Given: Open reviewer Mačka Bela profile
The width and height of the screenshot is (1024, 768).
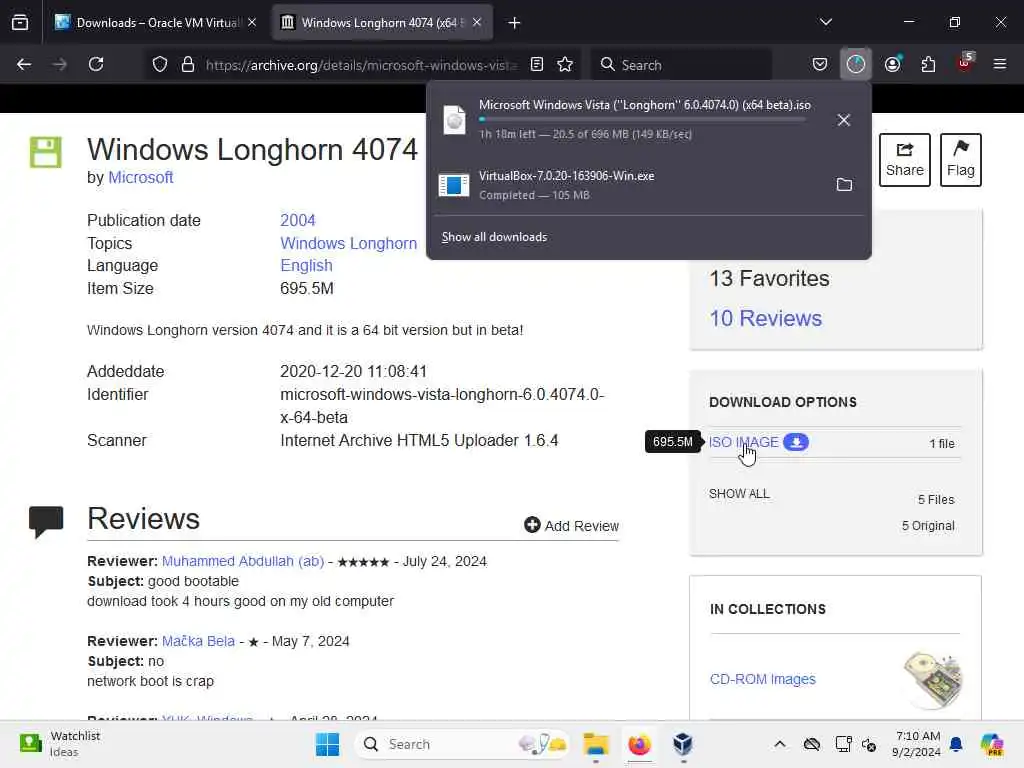Looking at the screenshot, I should coord(199,641).
